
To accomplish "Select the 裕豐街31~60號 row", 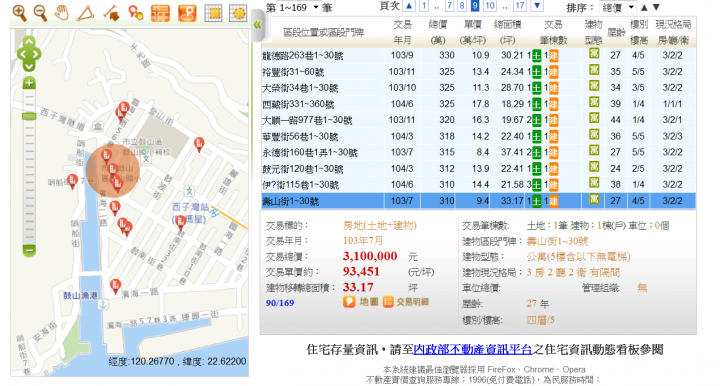I will tap(478, 72).
